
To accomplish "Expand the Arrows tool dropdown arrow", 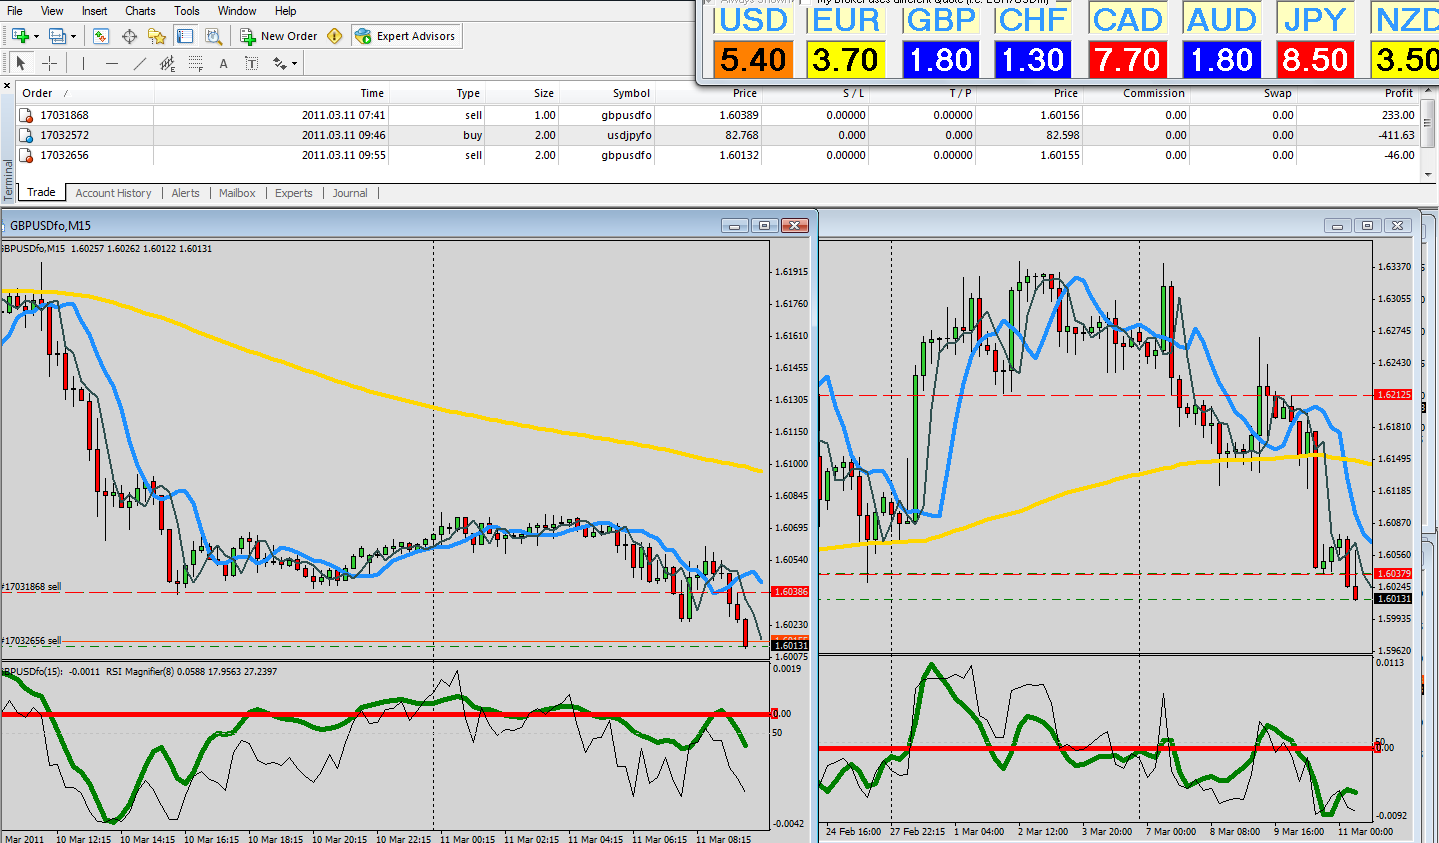I will coord(294,64).
